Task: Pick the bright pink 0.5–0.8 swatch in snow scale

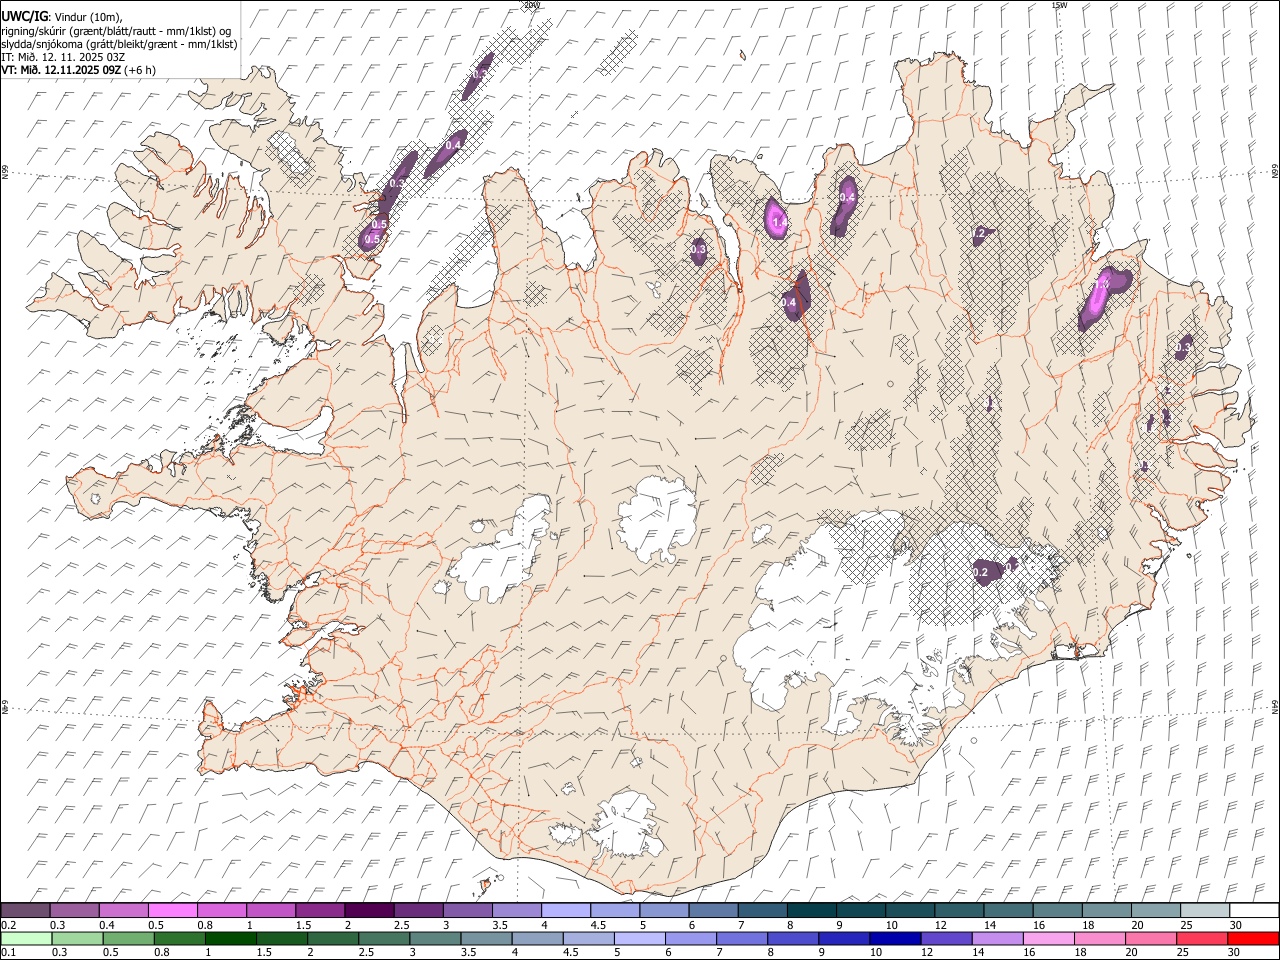Action: (172, 910)
